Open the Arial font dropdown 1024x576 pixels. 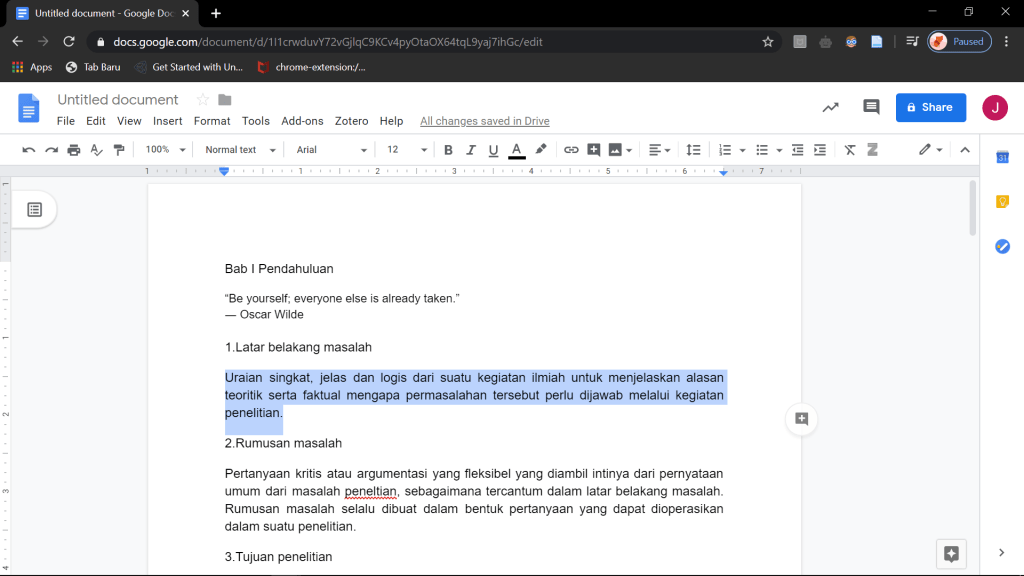coord(332,150)
